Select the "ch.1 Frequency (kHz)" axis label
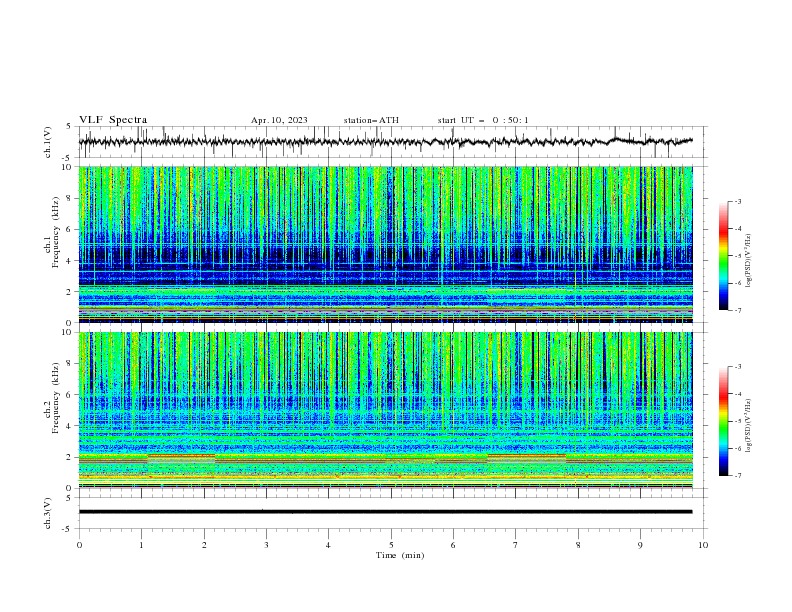The height and width of the screenshot is (612, 792). (x=52, y=232)
